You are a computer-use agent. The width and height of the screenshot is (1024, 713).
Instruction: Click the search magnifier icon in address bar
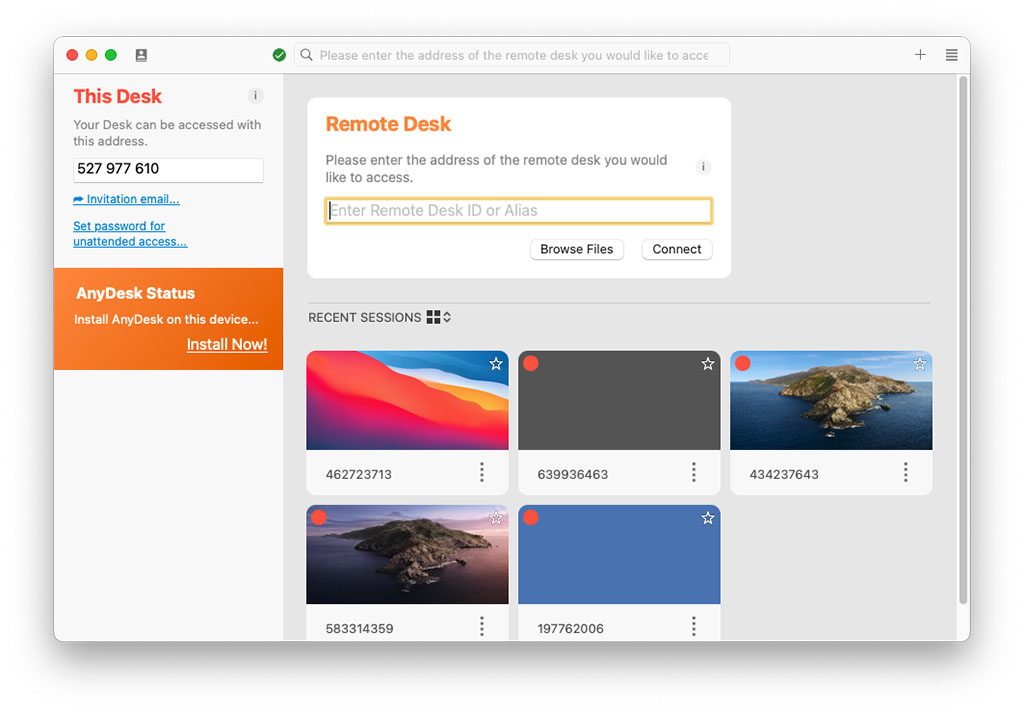[306, 55]
